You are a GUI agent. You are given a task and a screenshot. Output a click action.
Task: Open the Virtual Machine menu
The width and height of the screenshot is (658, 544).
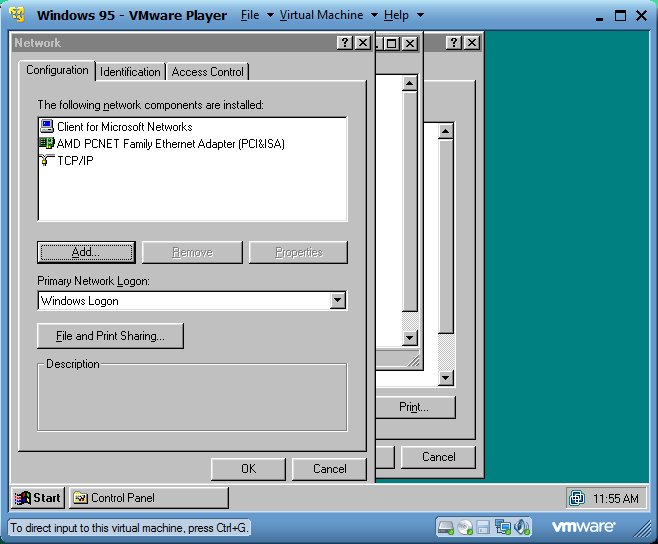pos(321,15)
